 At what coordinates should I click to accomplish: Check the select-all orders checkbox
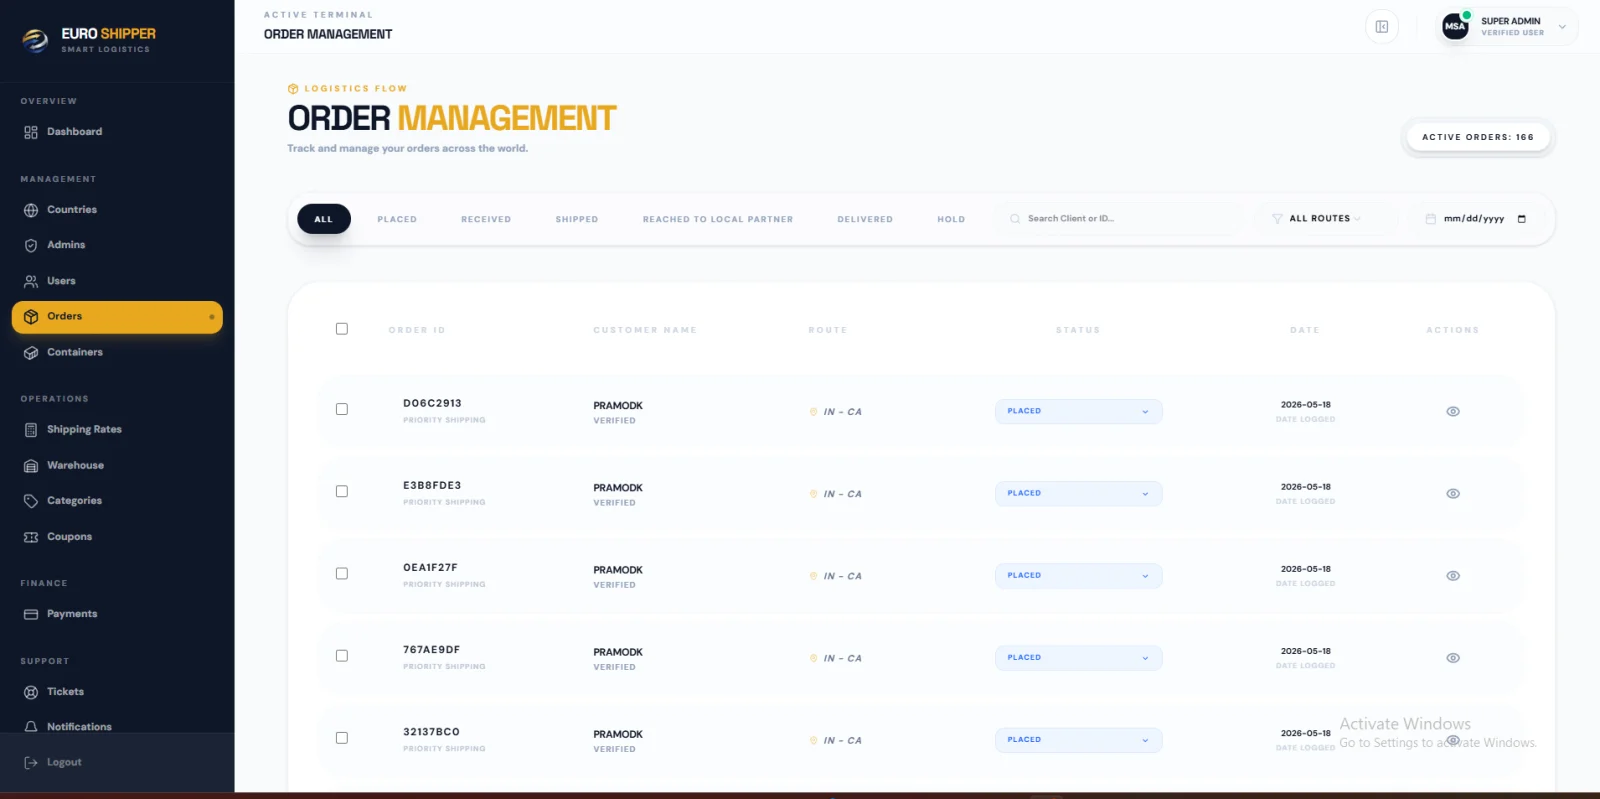point(342,329)
